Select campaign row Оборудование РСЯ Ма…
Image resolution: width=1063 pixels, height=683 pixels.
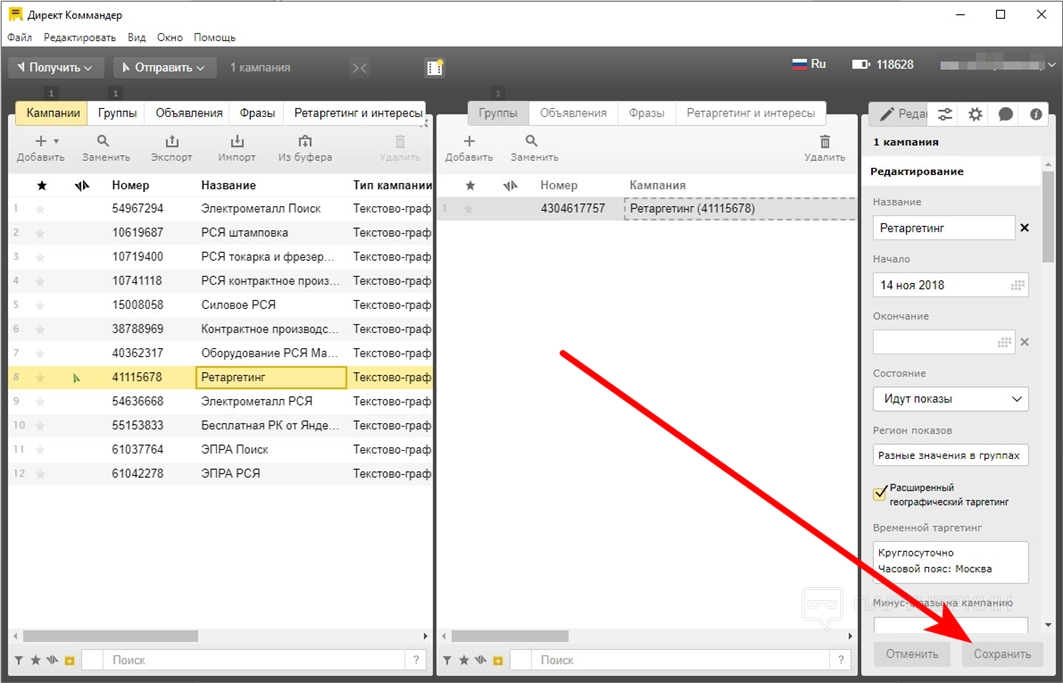[220, 353]
